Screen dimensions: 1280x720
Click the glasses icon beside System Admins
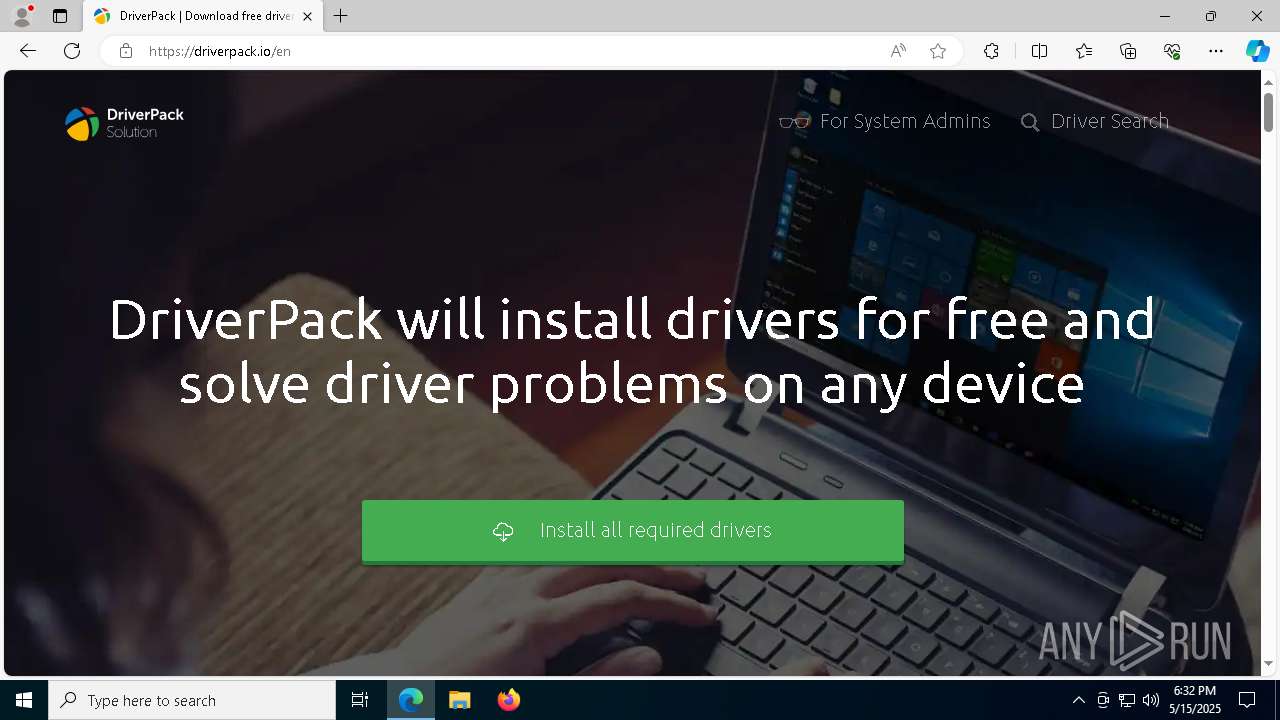794,122
